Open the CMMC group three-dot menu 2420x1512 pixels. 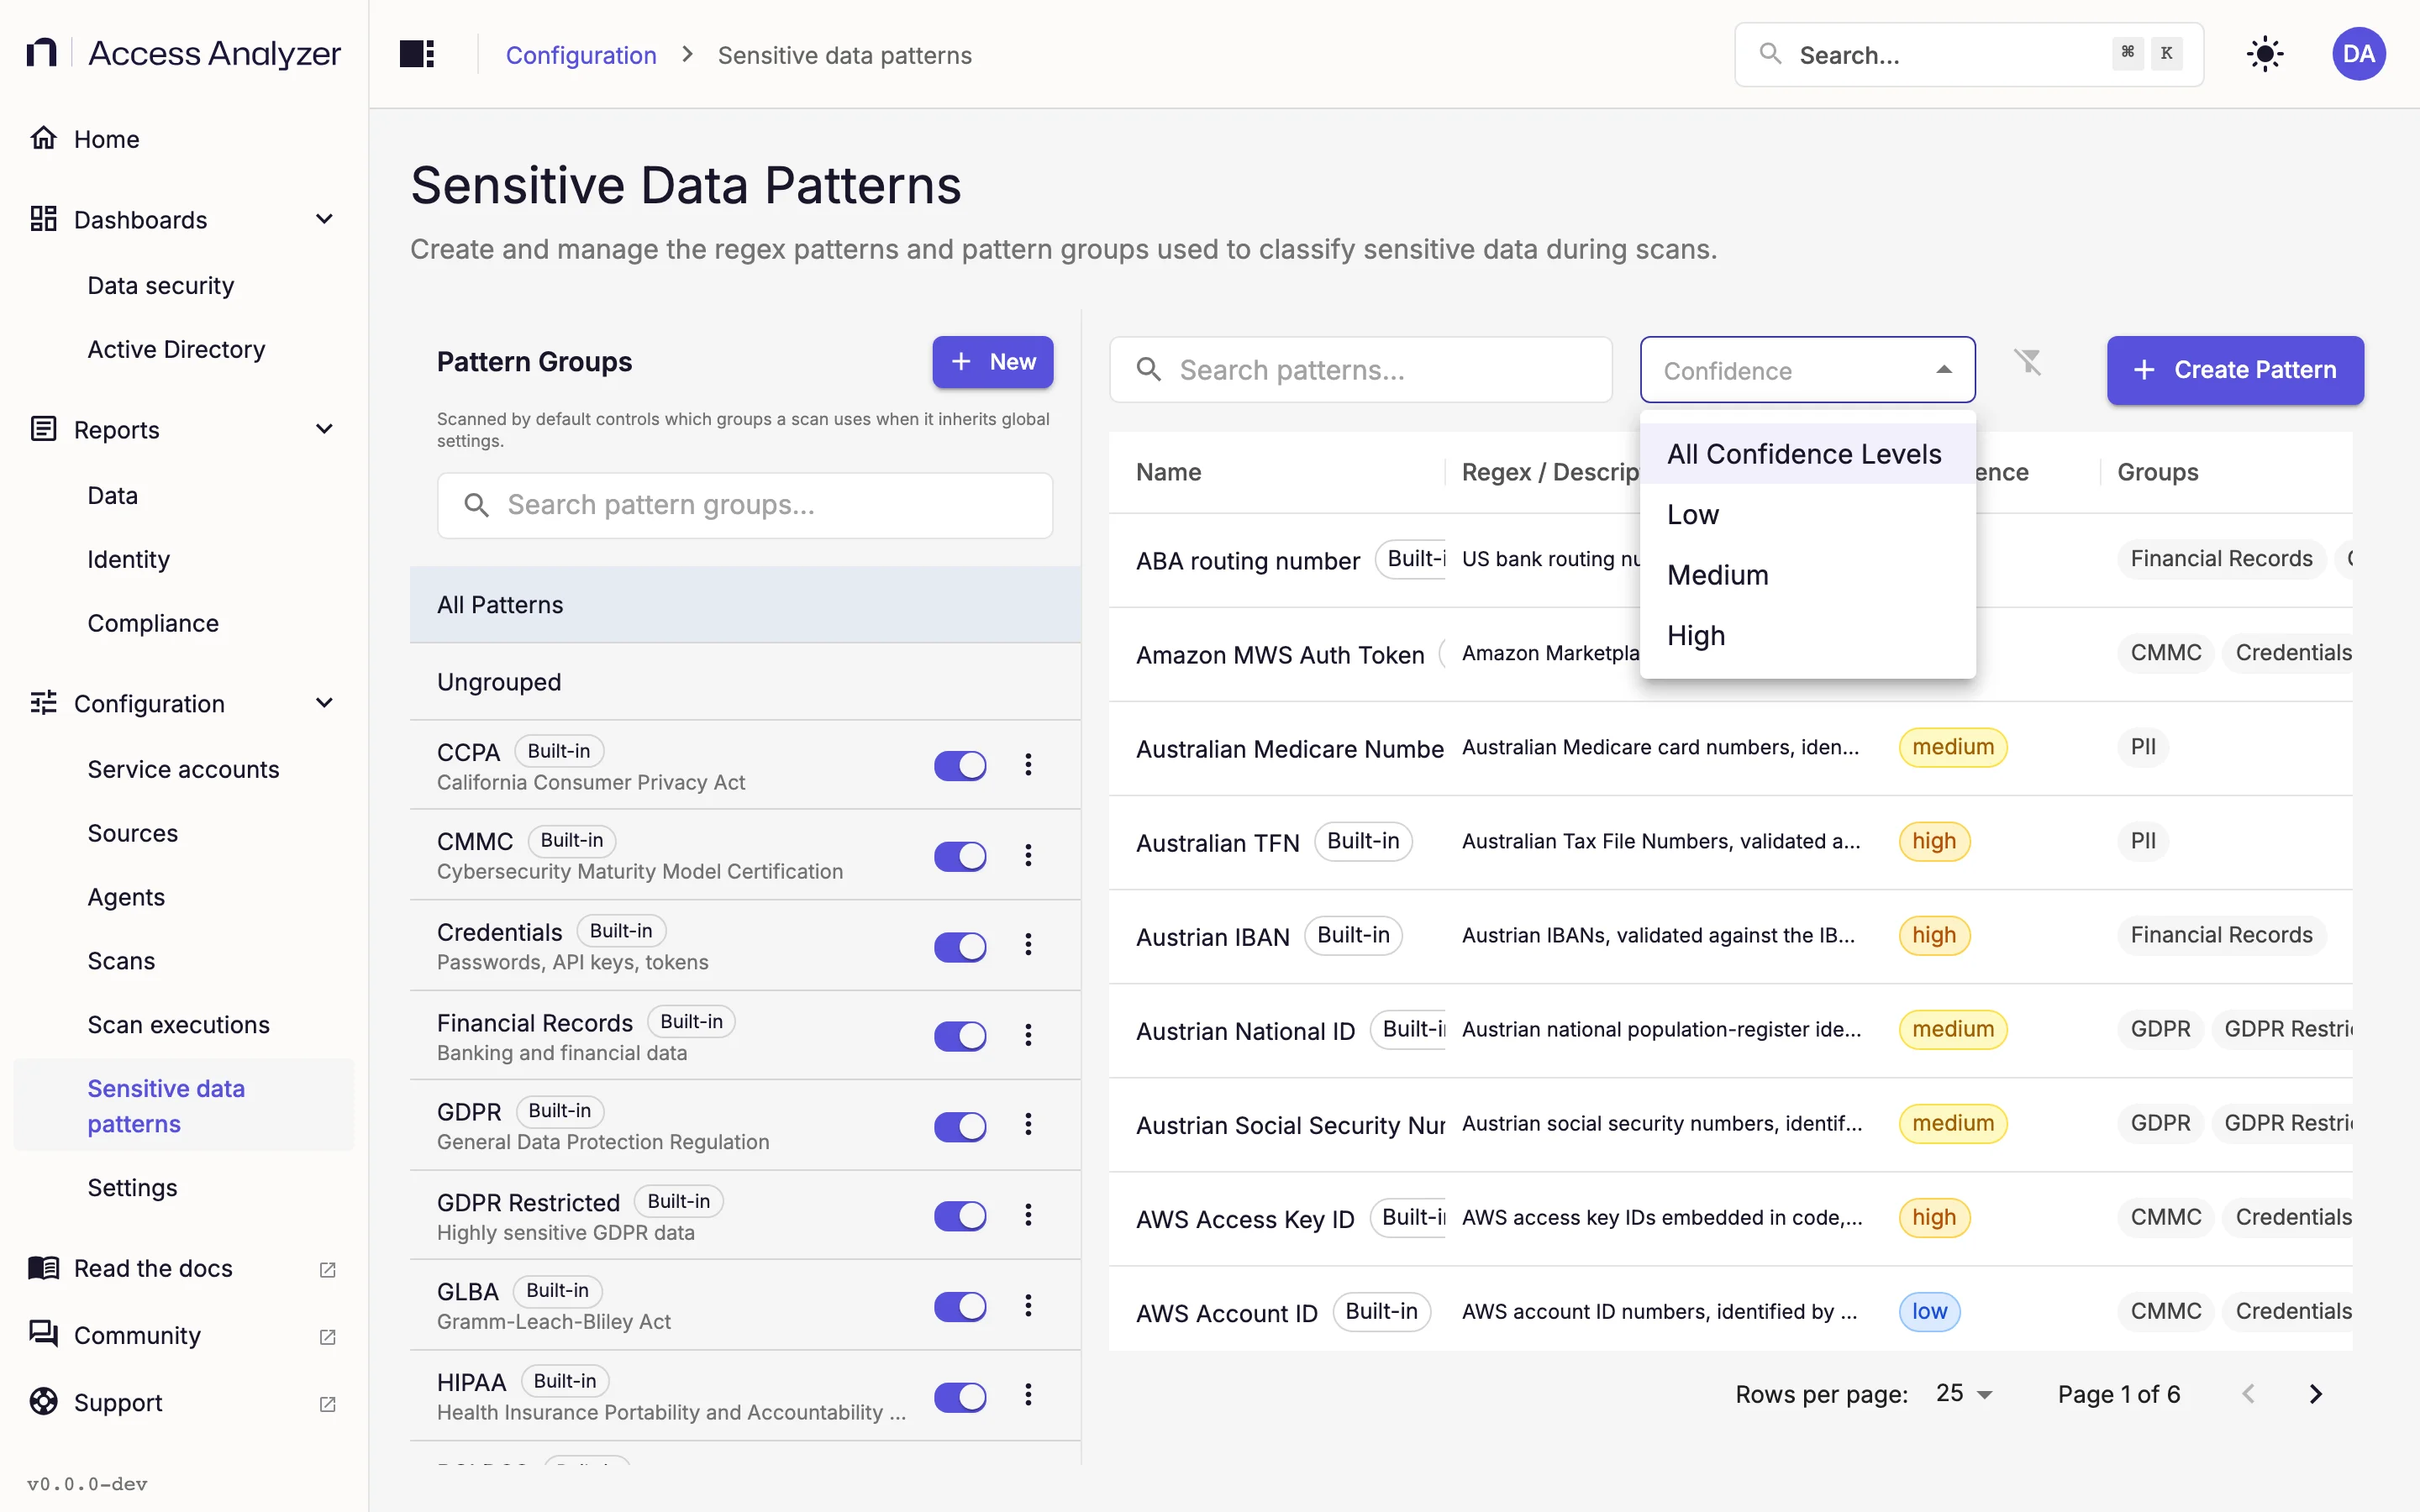(x=1028, y=855)
